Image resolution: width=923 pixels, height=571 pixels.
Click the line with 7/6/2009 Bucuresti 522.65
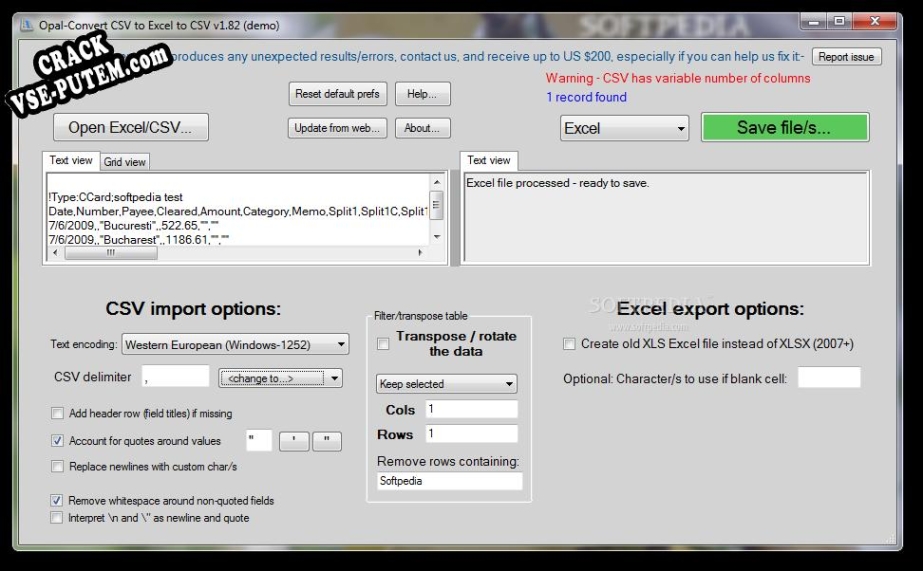[x=134, y=225]
